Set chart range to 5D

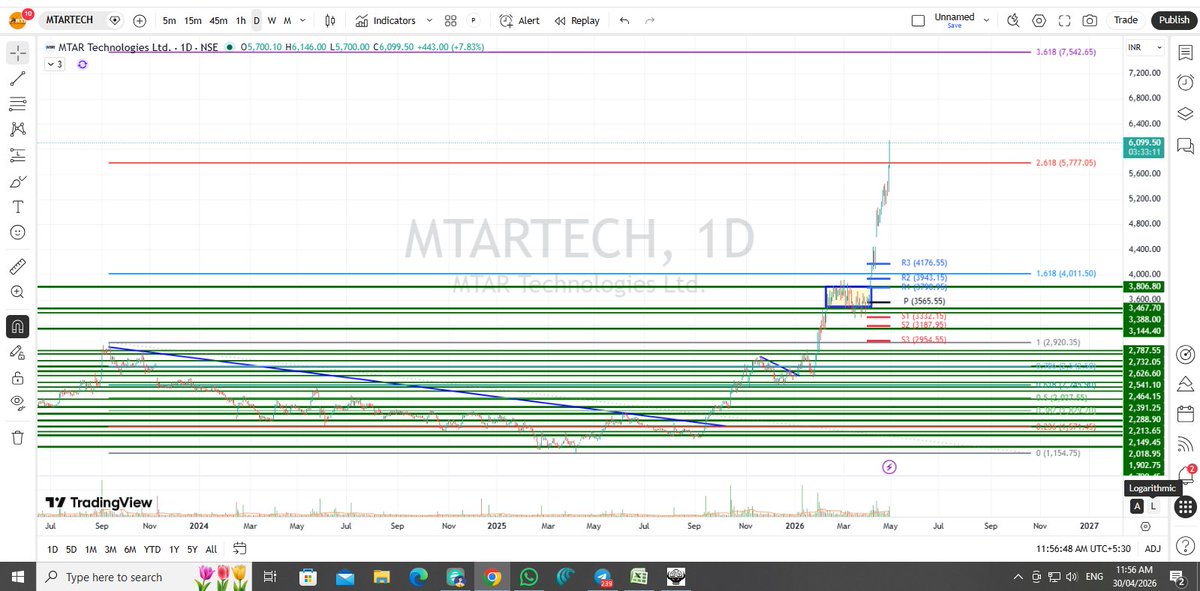tap(71, 549)
